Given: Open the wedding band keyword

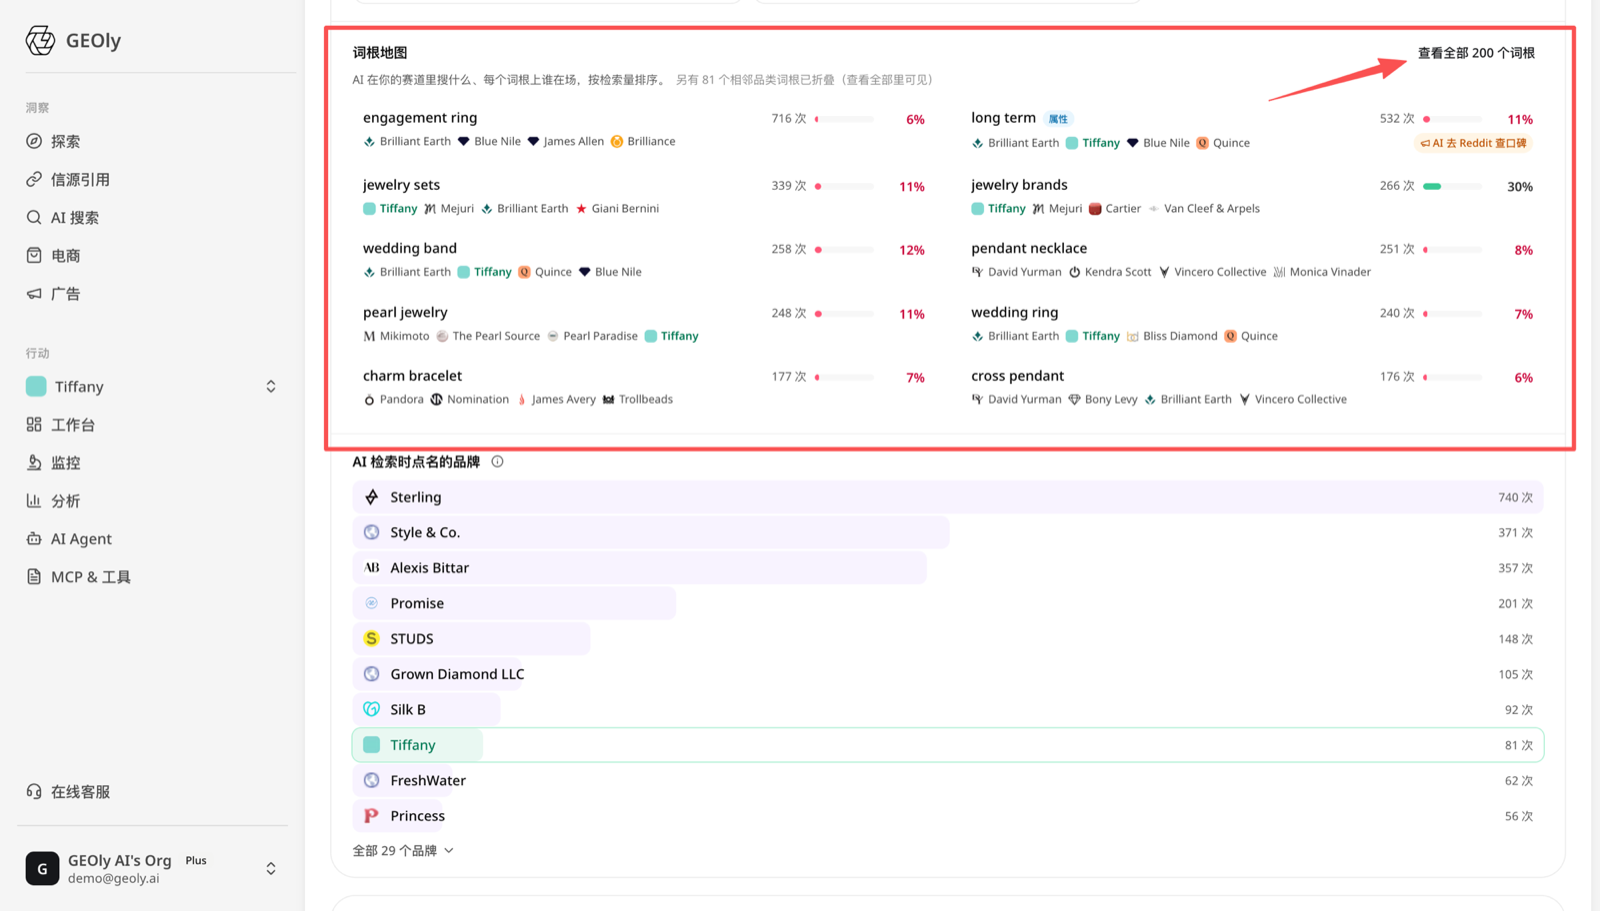Looking at the screenshot, I should 410,248.
